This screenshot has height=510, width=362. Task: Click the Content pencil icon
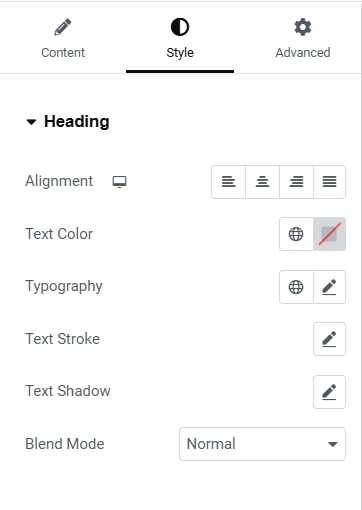point(63,27)
